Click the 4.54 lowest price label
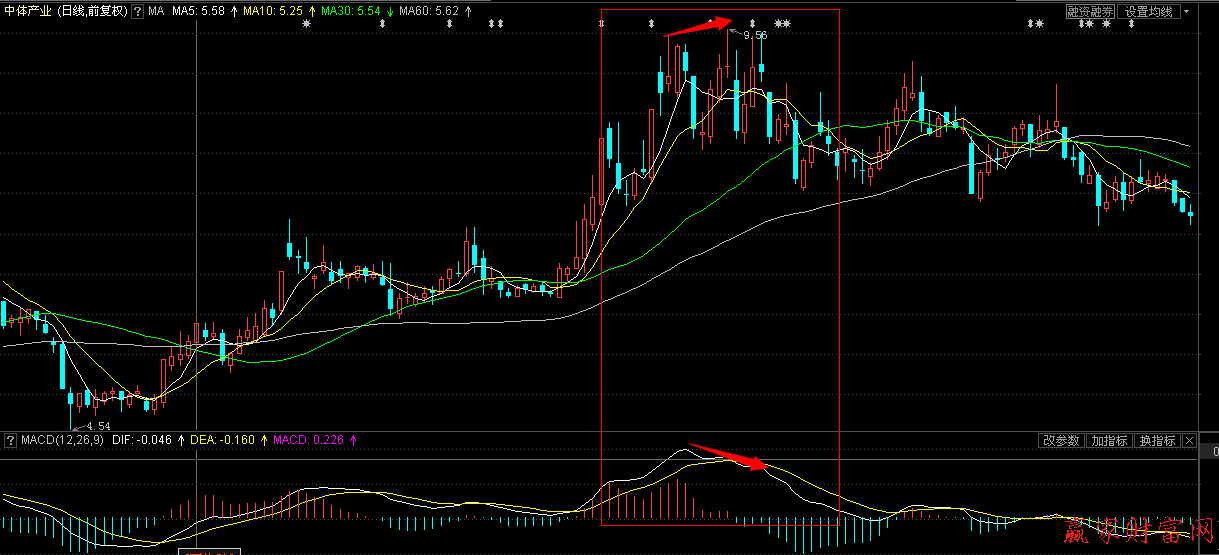Viewport: 1219px width, 555px height. tap(95, 425)
